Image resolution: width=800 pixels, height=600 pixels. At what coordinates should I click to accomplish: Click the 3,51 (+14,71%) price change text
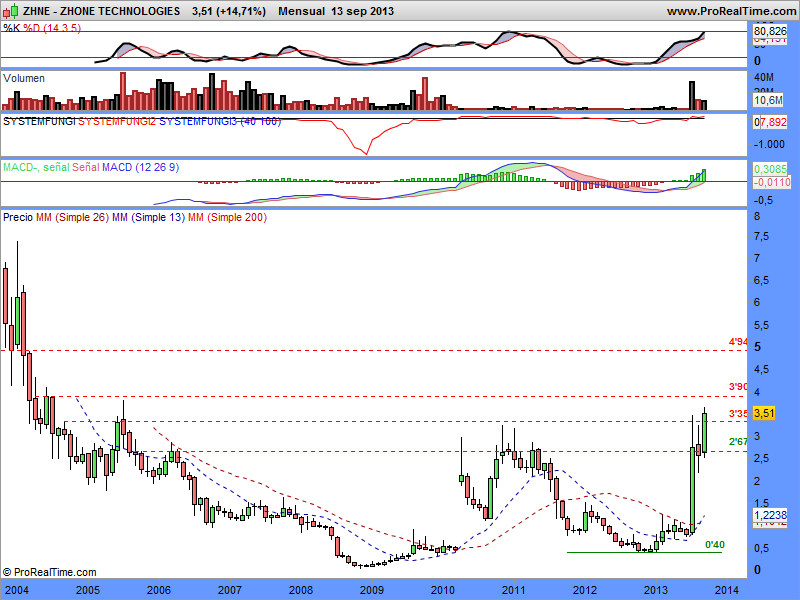[x=229, y=11]
